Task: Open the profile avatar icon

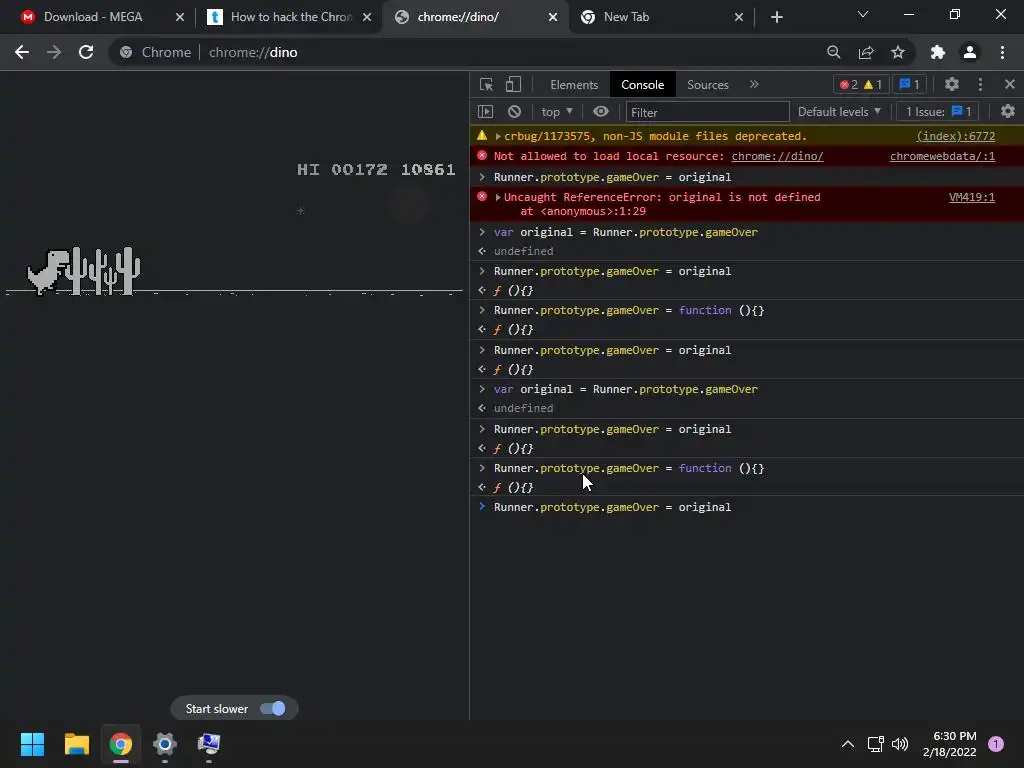Action: [x=970, y=52]
